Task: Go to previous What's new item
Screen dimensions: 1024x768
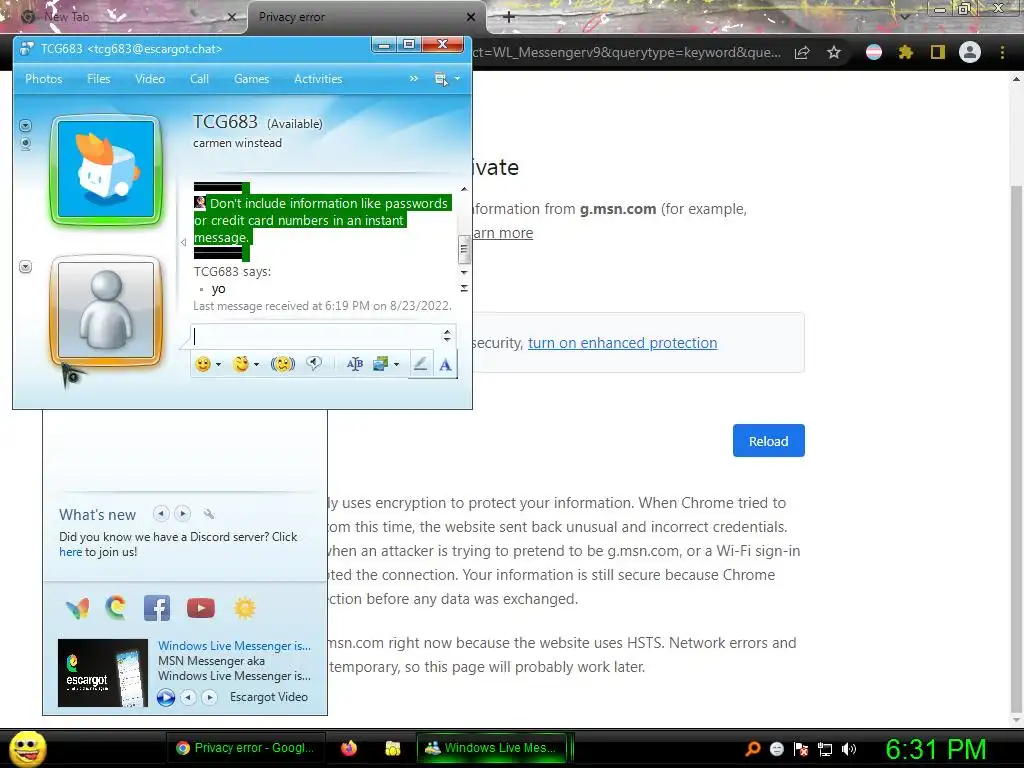Action: [161, 514]
